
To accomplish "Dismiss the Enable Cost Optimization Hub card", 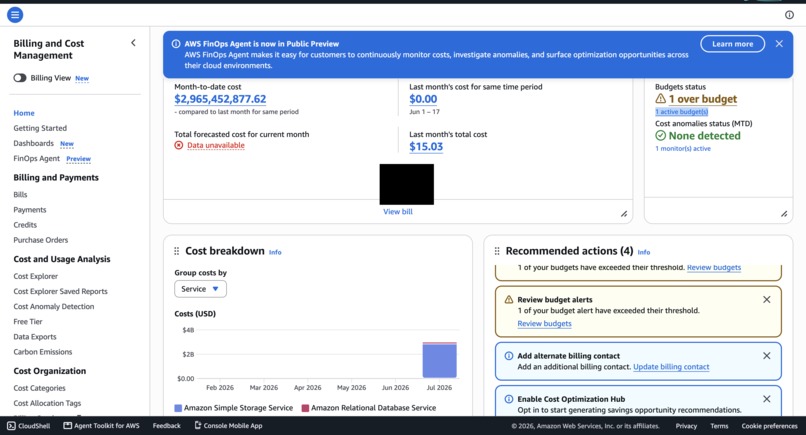I will click(x=766, y=399).
